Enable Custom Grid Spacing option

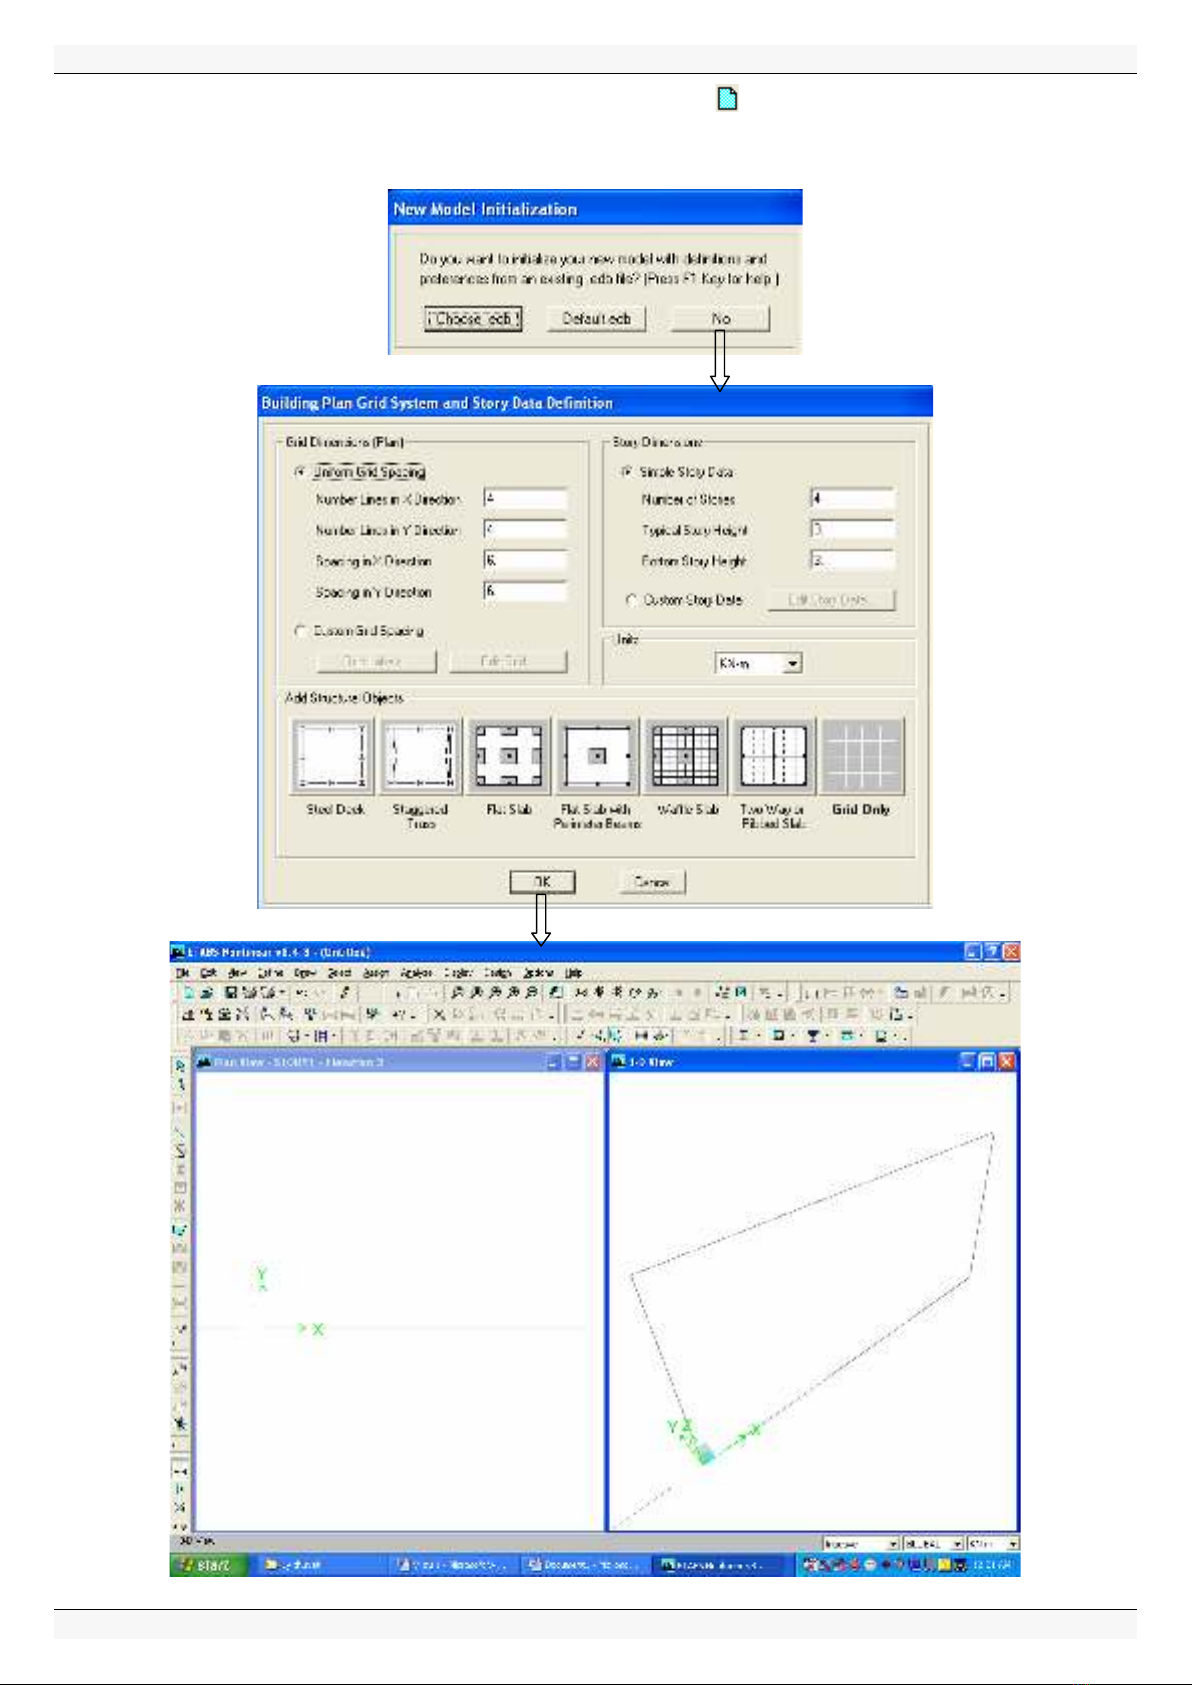[301, 631]
